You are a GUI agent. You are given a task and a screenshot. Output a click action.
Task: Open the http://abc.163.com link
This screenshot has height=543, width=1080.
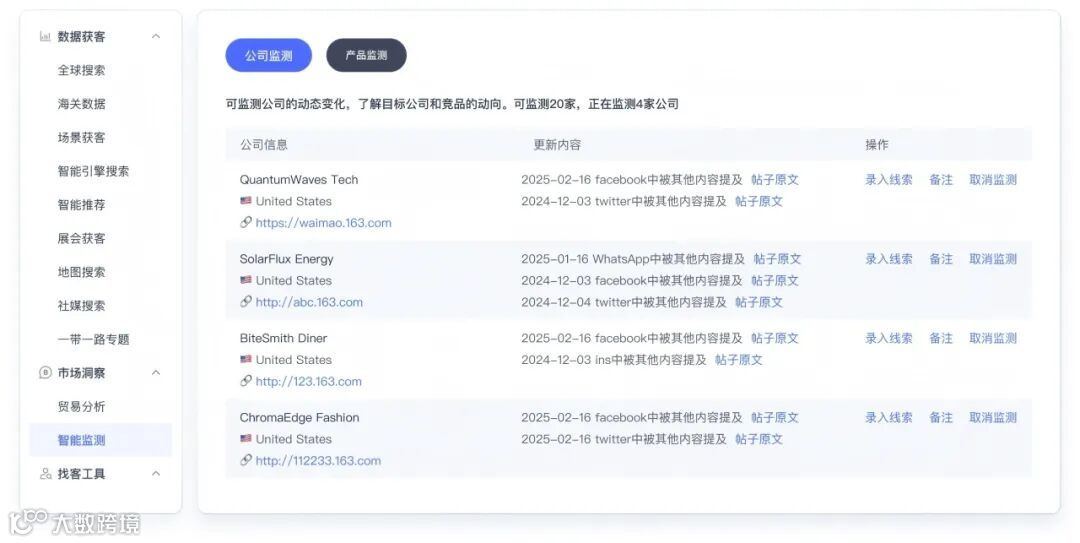tap(309, 302)
